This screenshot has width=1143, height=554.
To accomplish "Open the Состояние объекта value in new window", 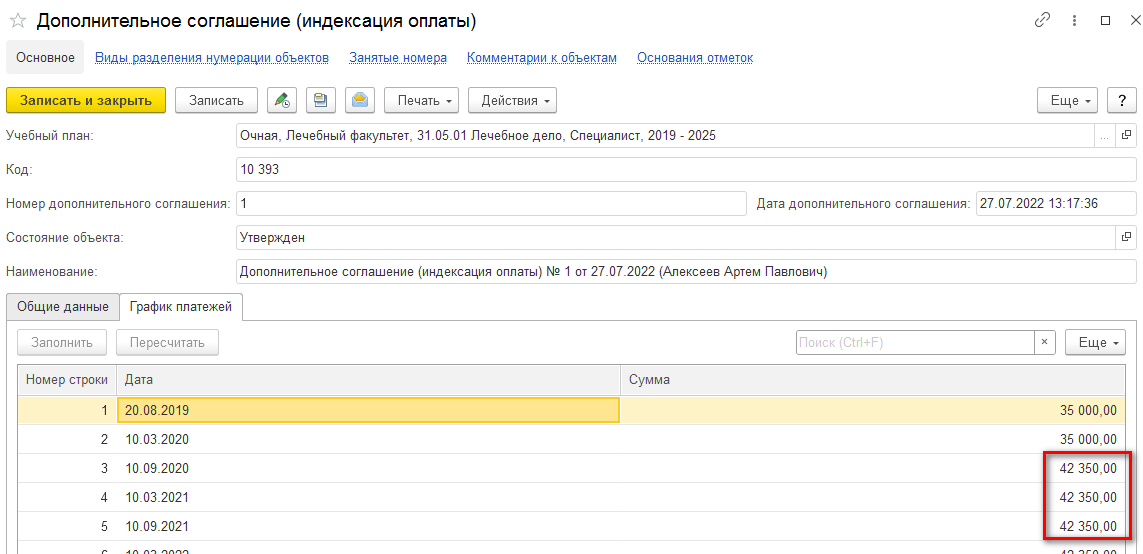I will (1126, 237).
